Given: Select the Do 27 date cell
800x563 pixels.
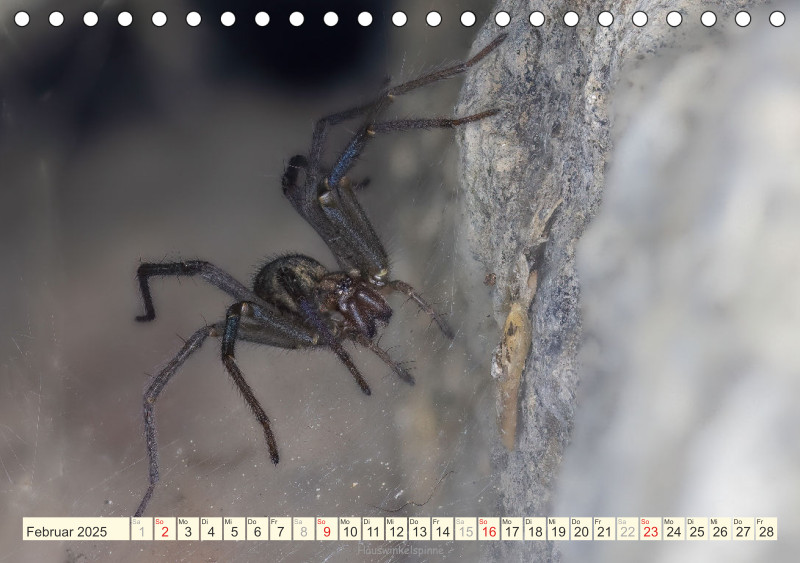Looking at the screenshot, I should [x=743, y=529].
